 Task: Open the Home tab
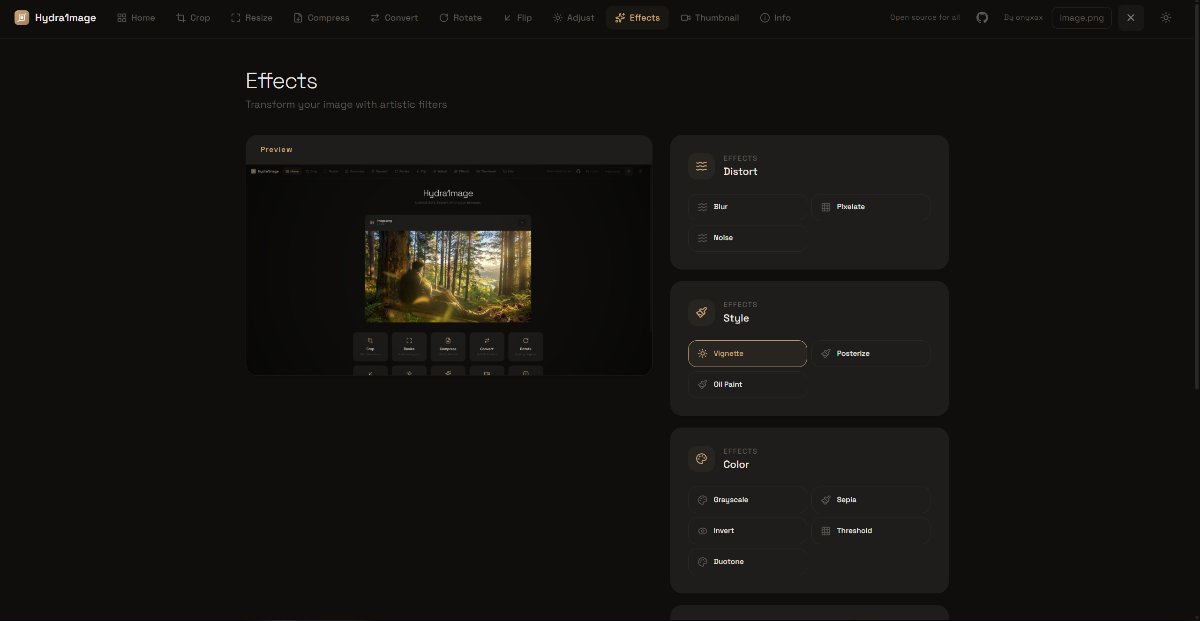[x=136, y=18]
